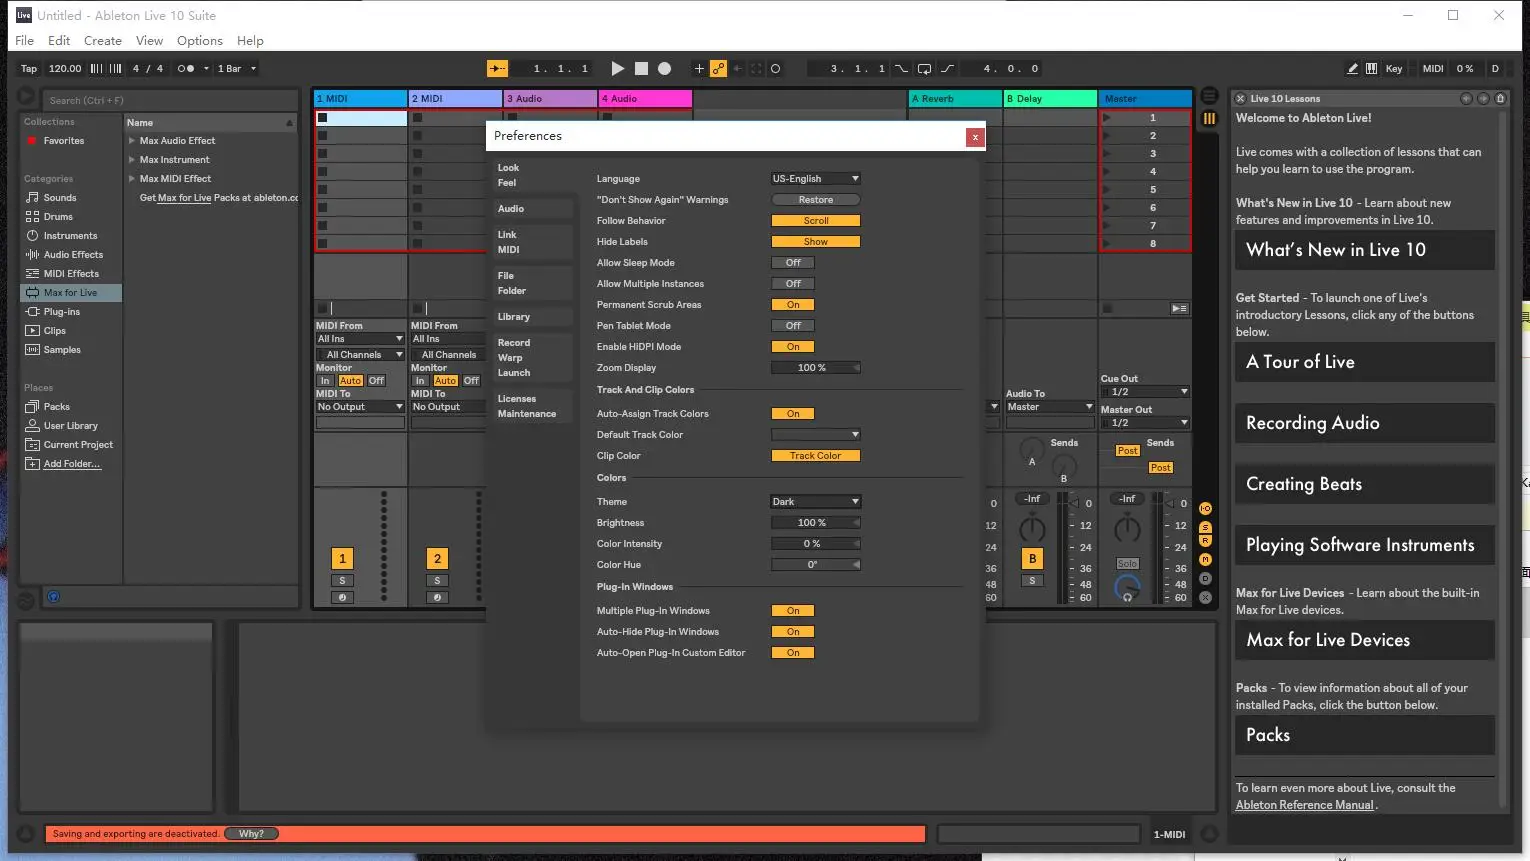Image resolution: width=1530 pixels, height=861 pixels.
Task: Open the Default Track Color dropdown
Action: click(x=815, y=434)
